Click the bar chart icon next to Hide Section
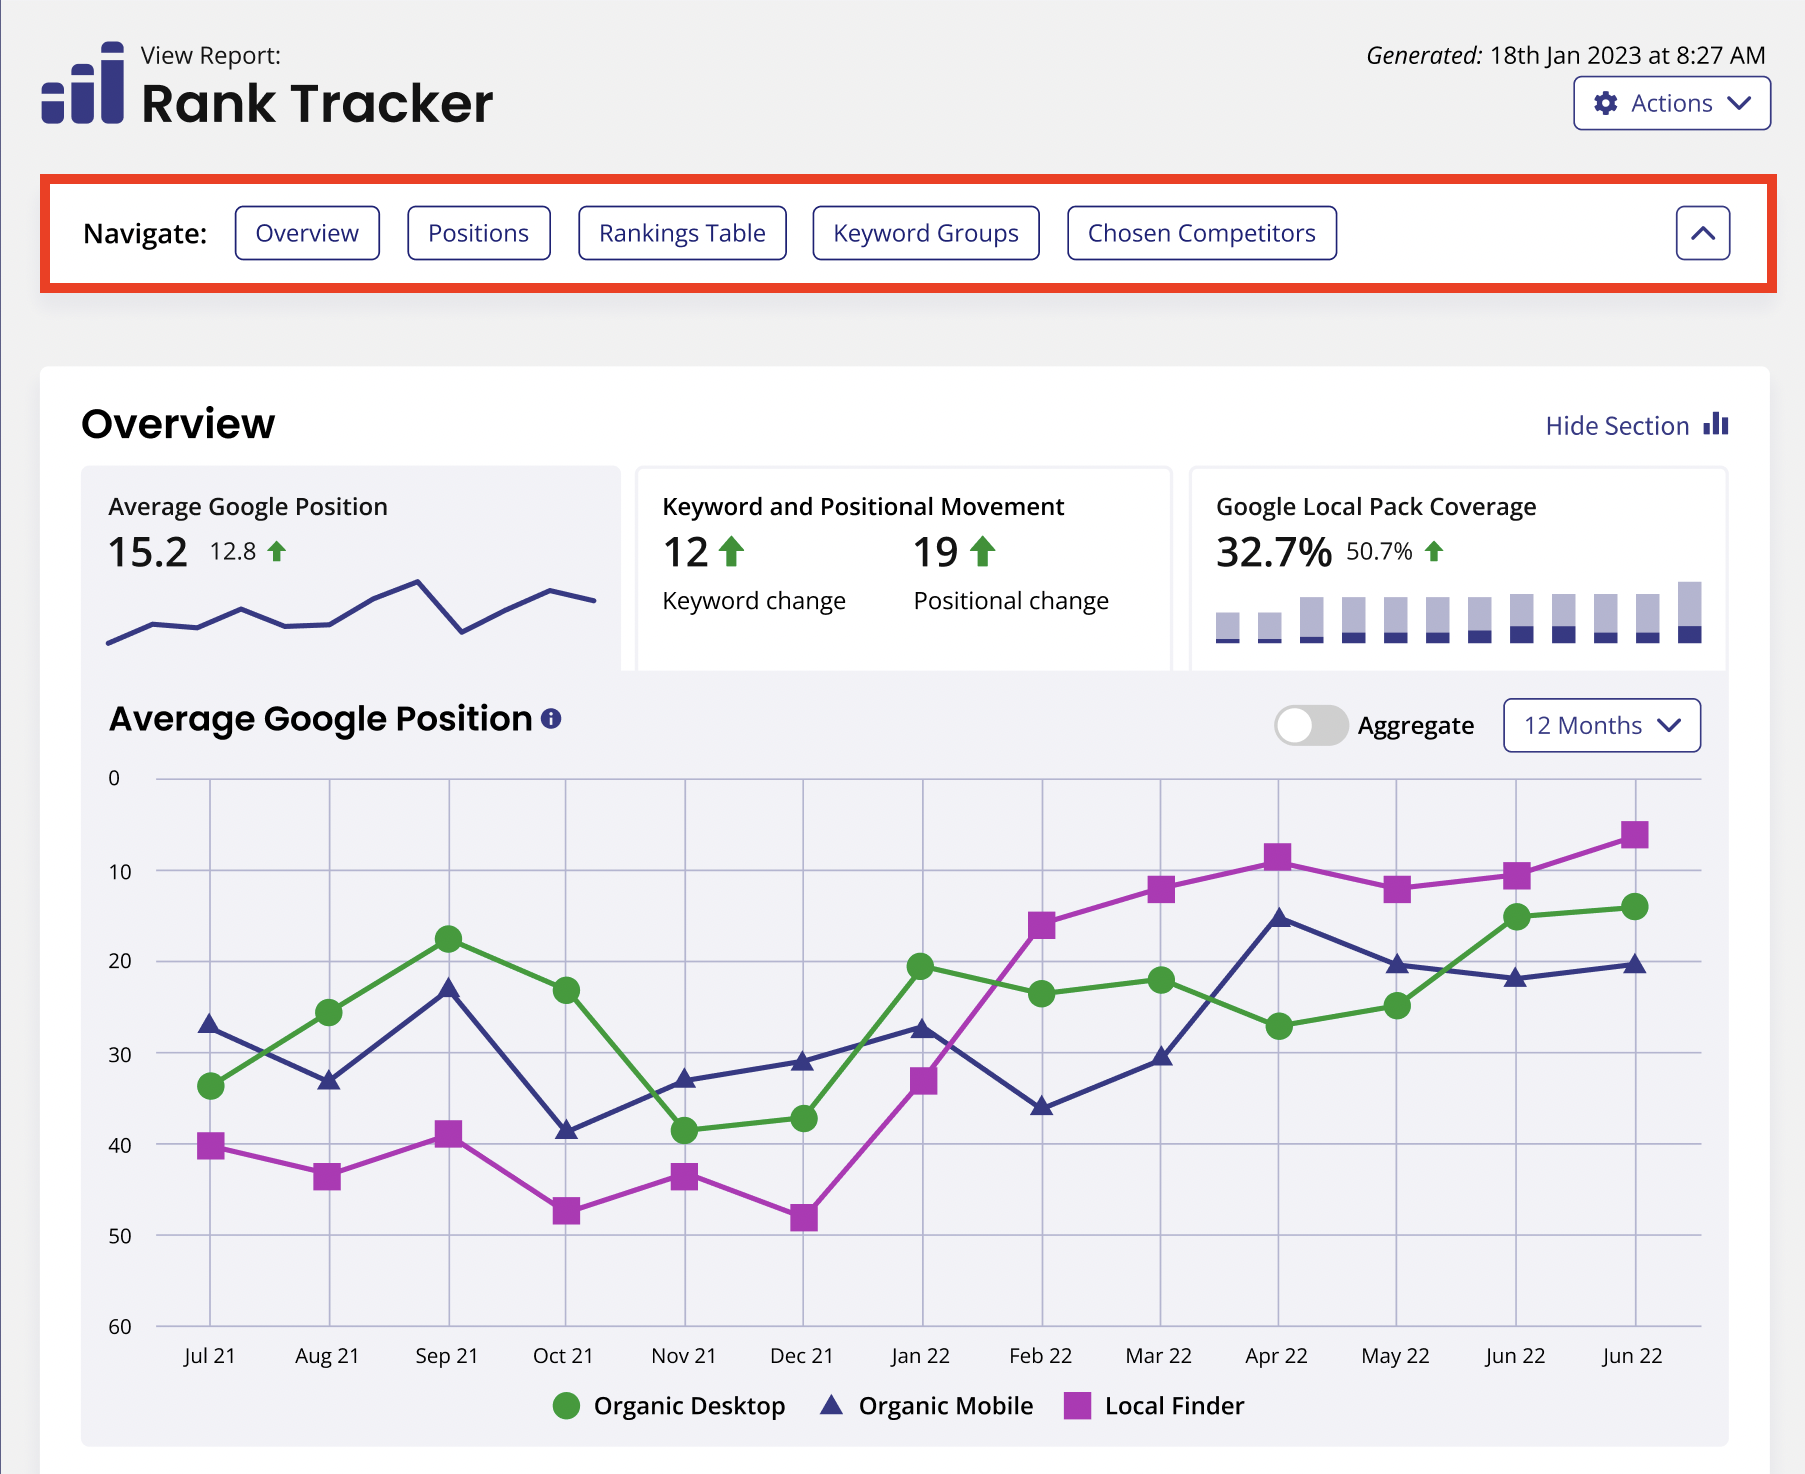1805x1474 pixels. [x=1716, y=424]
